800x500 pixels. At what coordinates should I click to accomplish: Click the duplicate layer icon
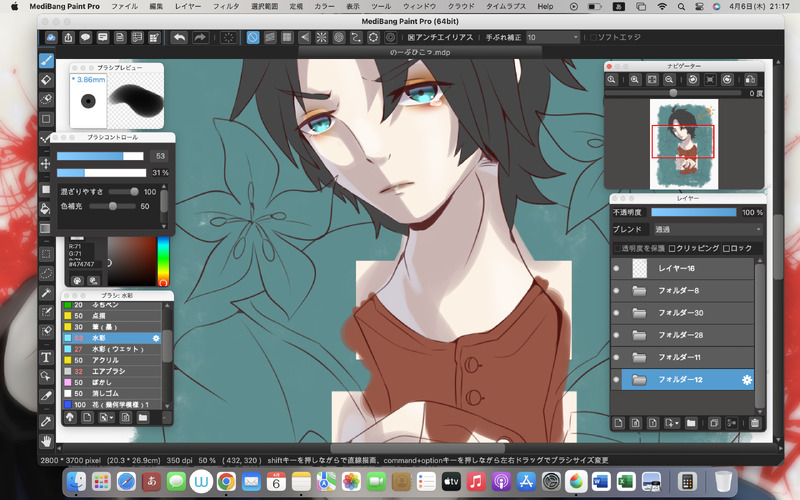point(714,423)
